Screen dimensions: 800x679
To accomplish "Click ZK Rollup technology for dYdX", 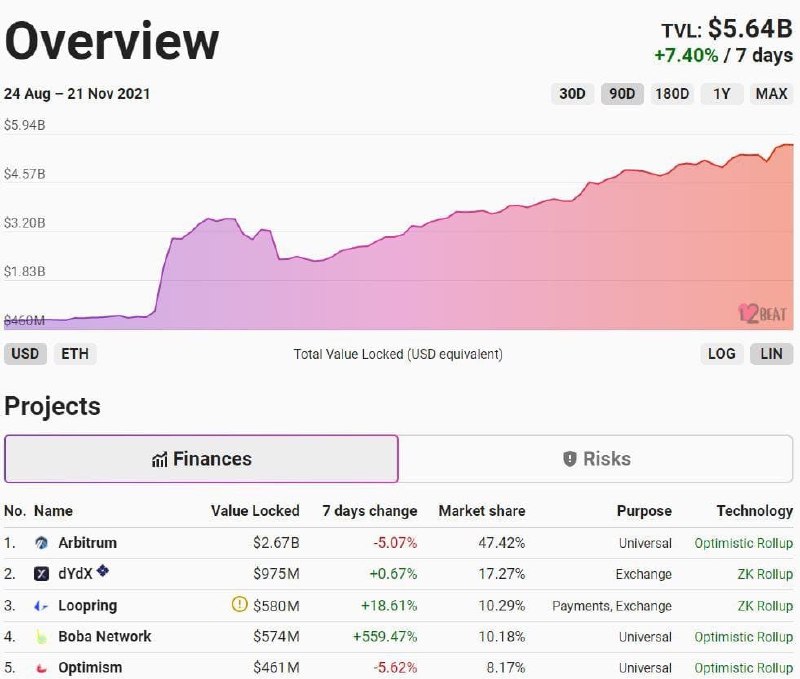I will [765, 574].
